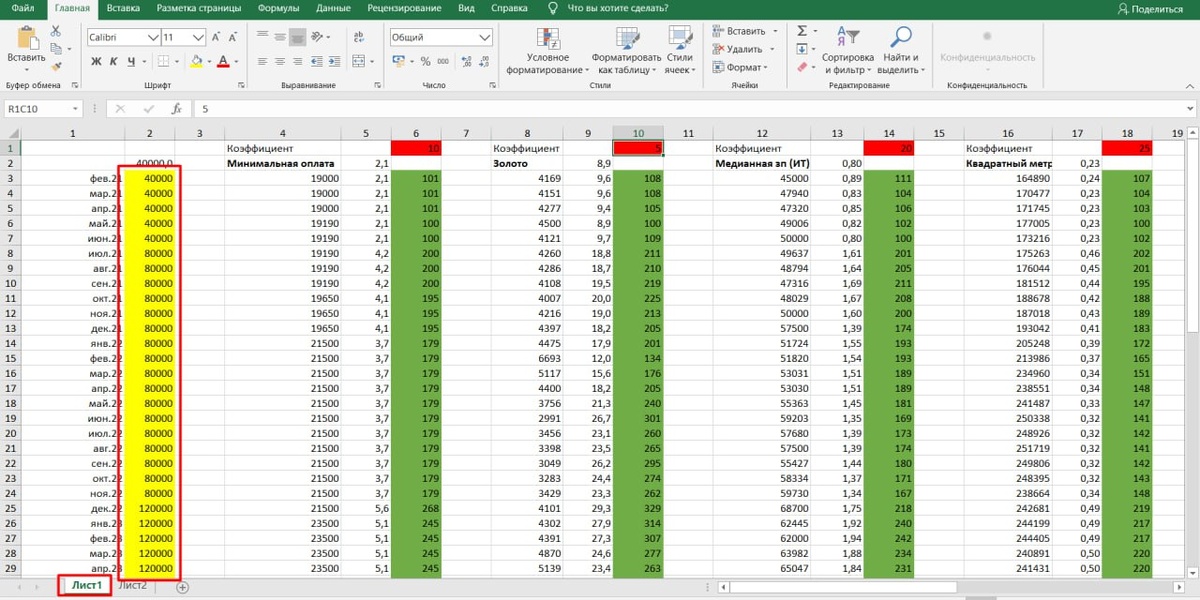Open sheet tab Лист2
This screenshot has height=600, width=1200.
pyautogui.click(x=133, y=586)
